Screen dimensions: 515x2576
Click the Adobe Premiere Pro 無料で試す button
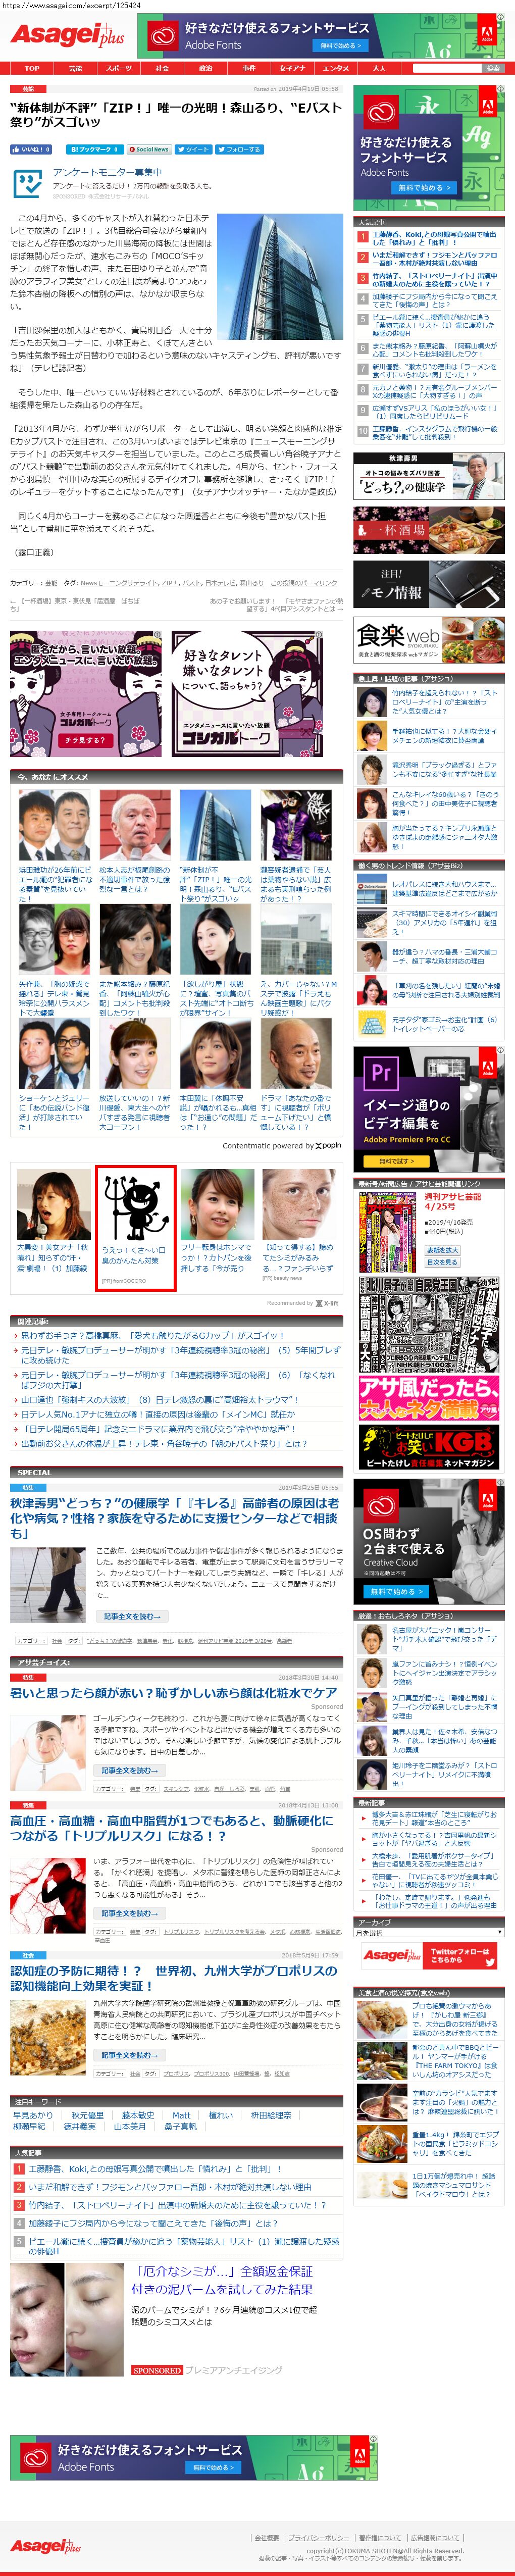point(396,1161)
